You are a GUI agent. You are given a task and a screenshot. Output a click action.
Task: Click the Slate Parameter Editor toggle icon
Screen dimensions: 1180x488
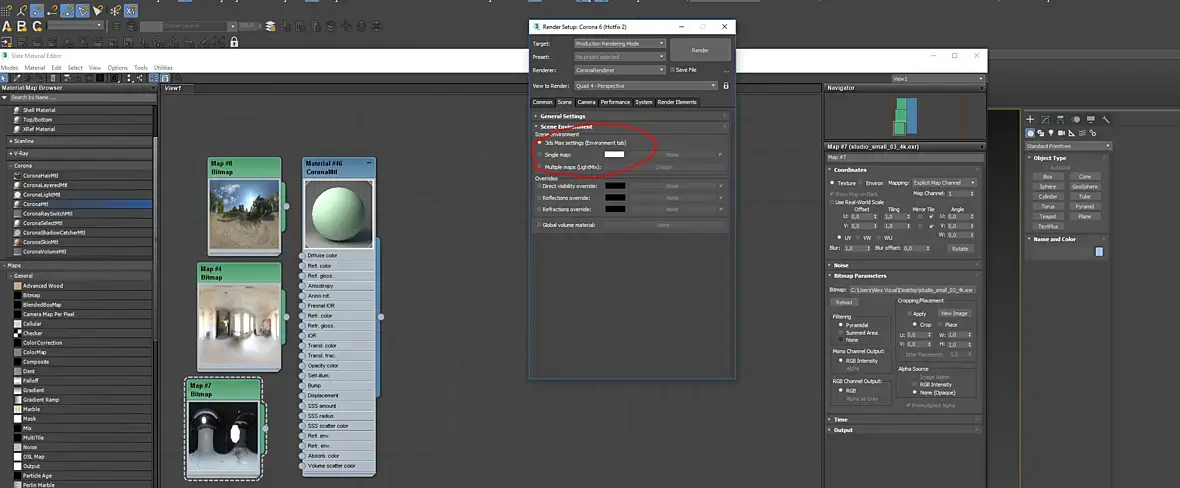click(165, 78)
